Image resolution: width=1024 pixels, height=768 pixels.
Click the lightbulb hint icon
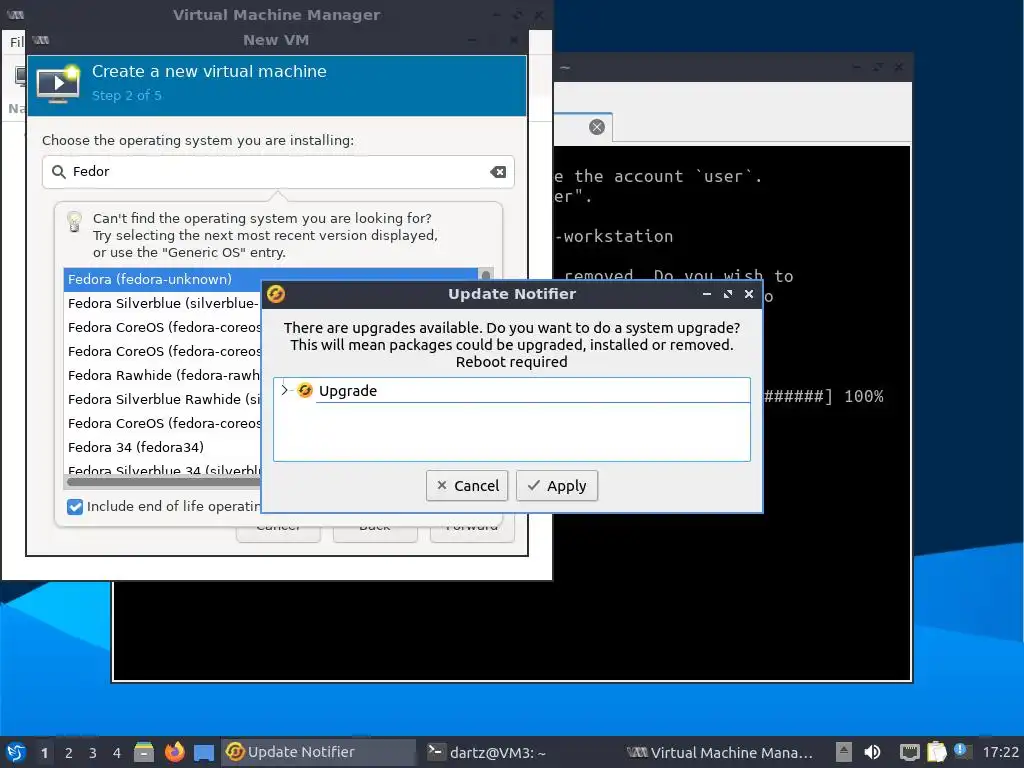(x=74, y=221)
